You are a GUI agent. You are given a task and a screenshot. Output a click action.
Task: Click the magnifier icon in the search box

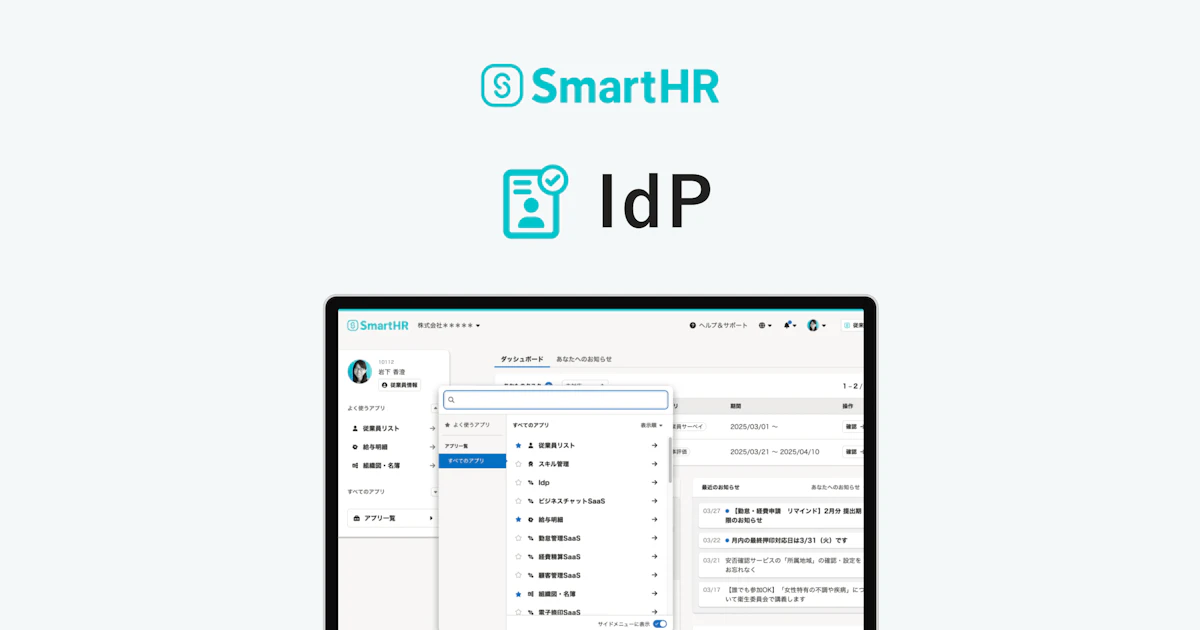(x=452, y=400)
